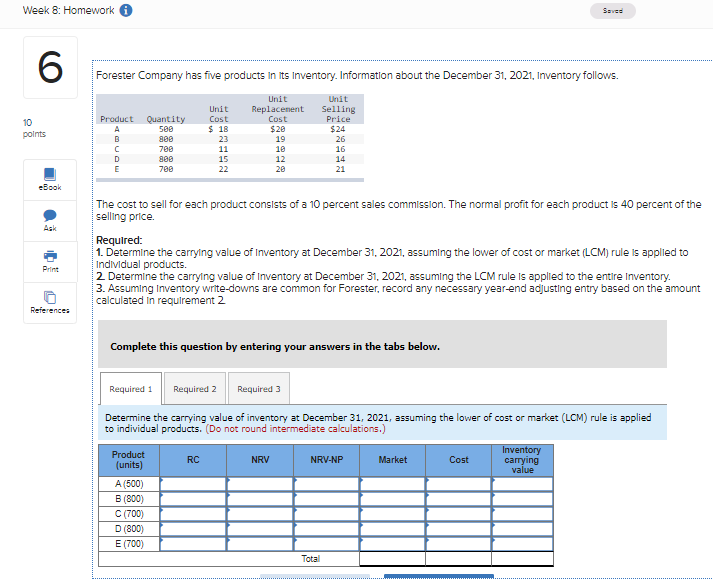The image size is (713, 579).
Task: Click the '10 points' label
Action: point(34,128)
